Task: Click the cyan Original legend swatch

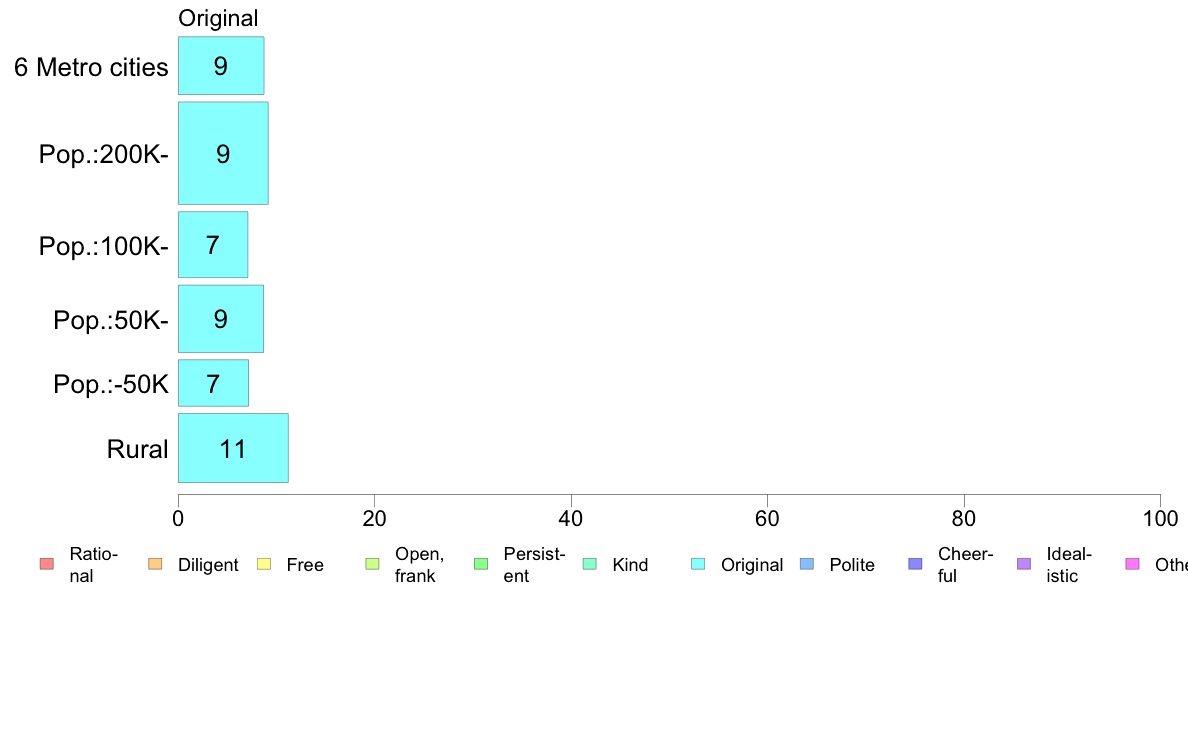Action: point(698,564)
